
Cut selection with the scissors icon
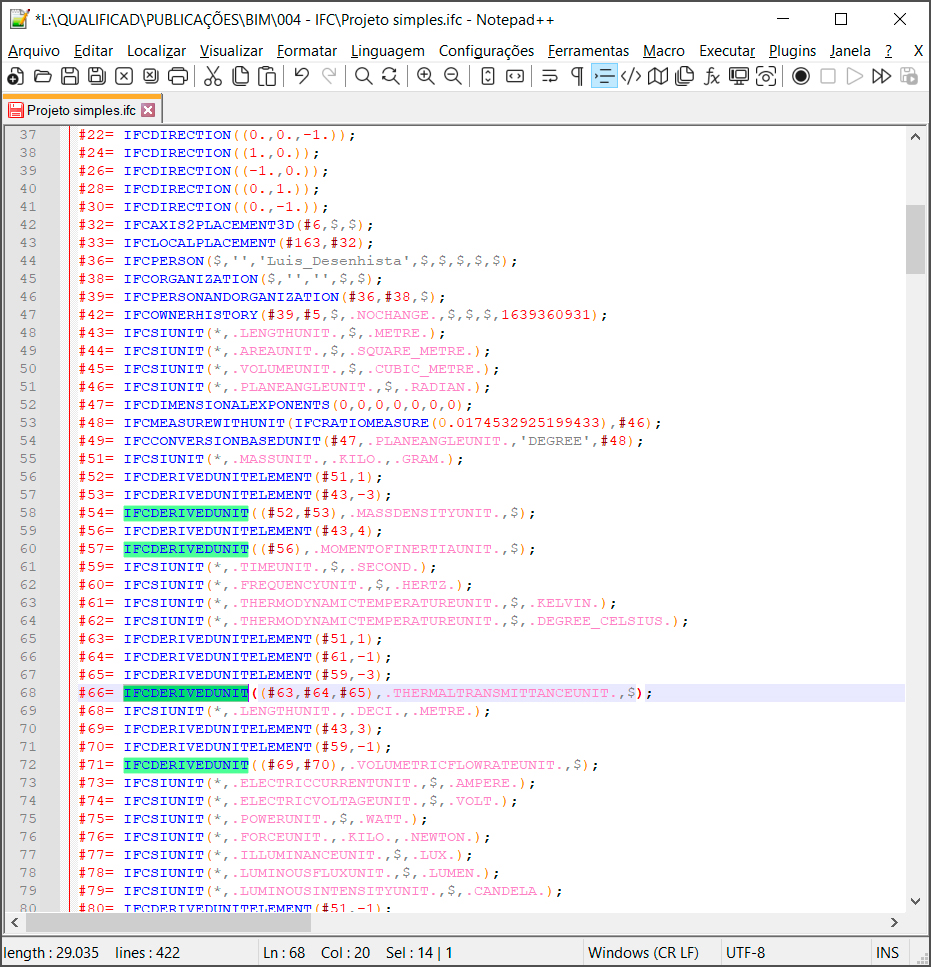pyautogui.click(x=213, y=76)
